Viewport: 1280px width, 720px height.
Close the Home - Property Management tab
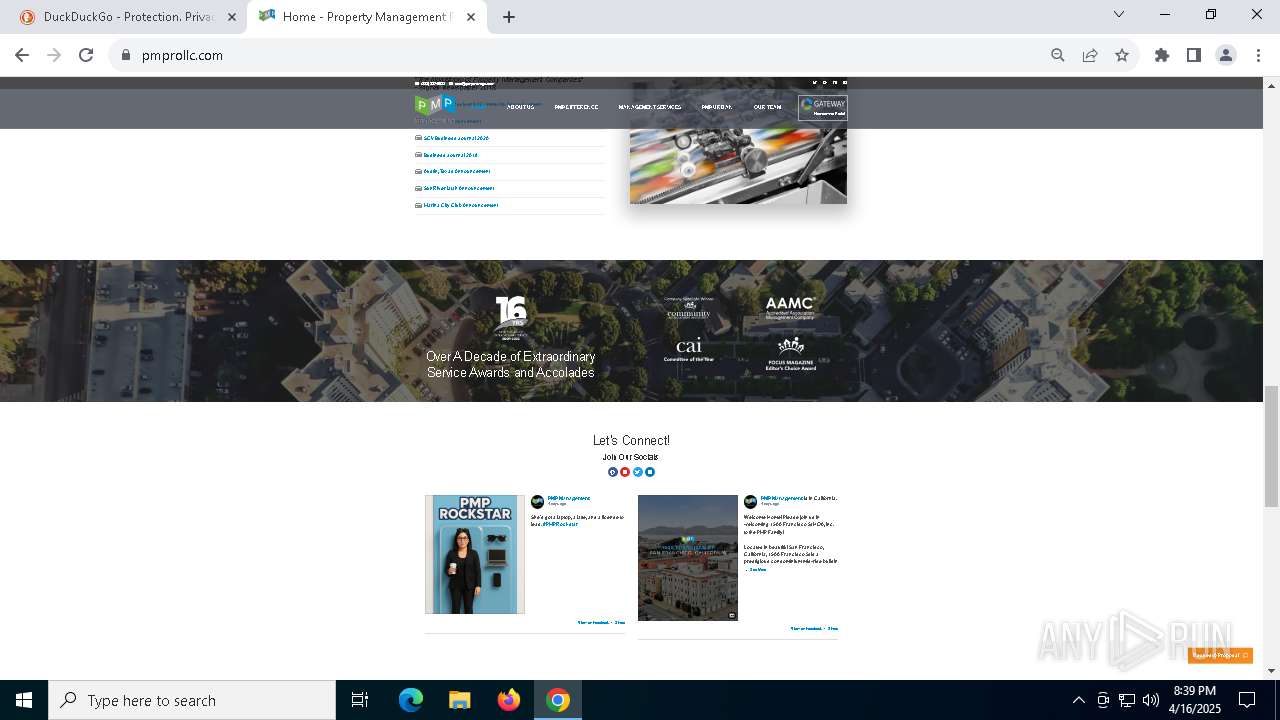pos(471,17)
